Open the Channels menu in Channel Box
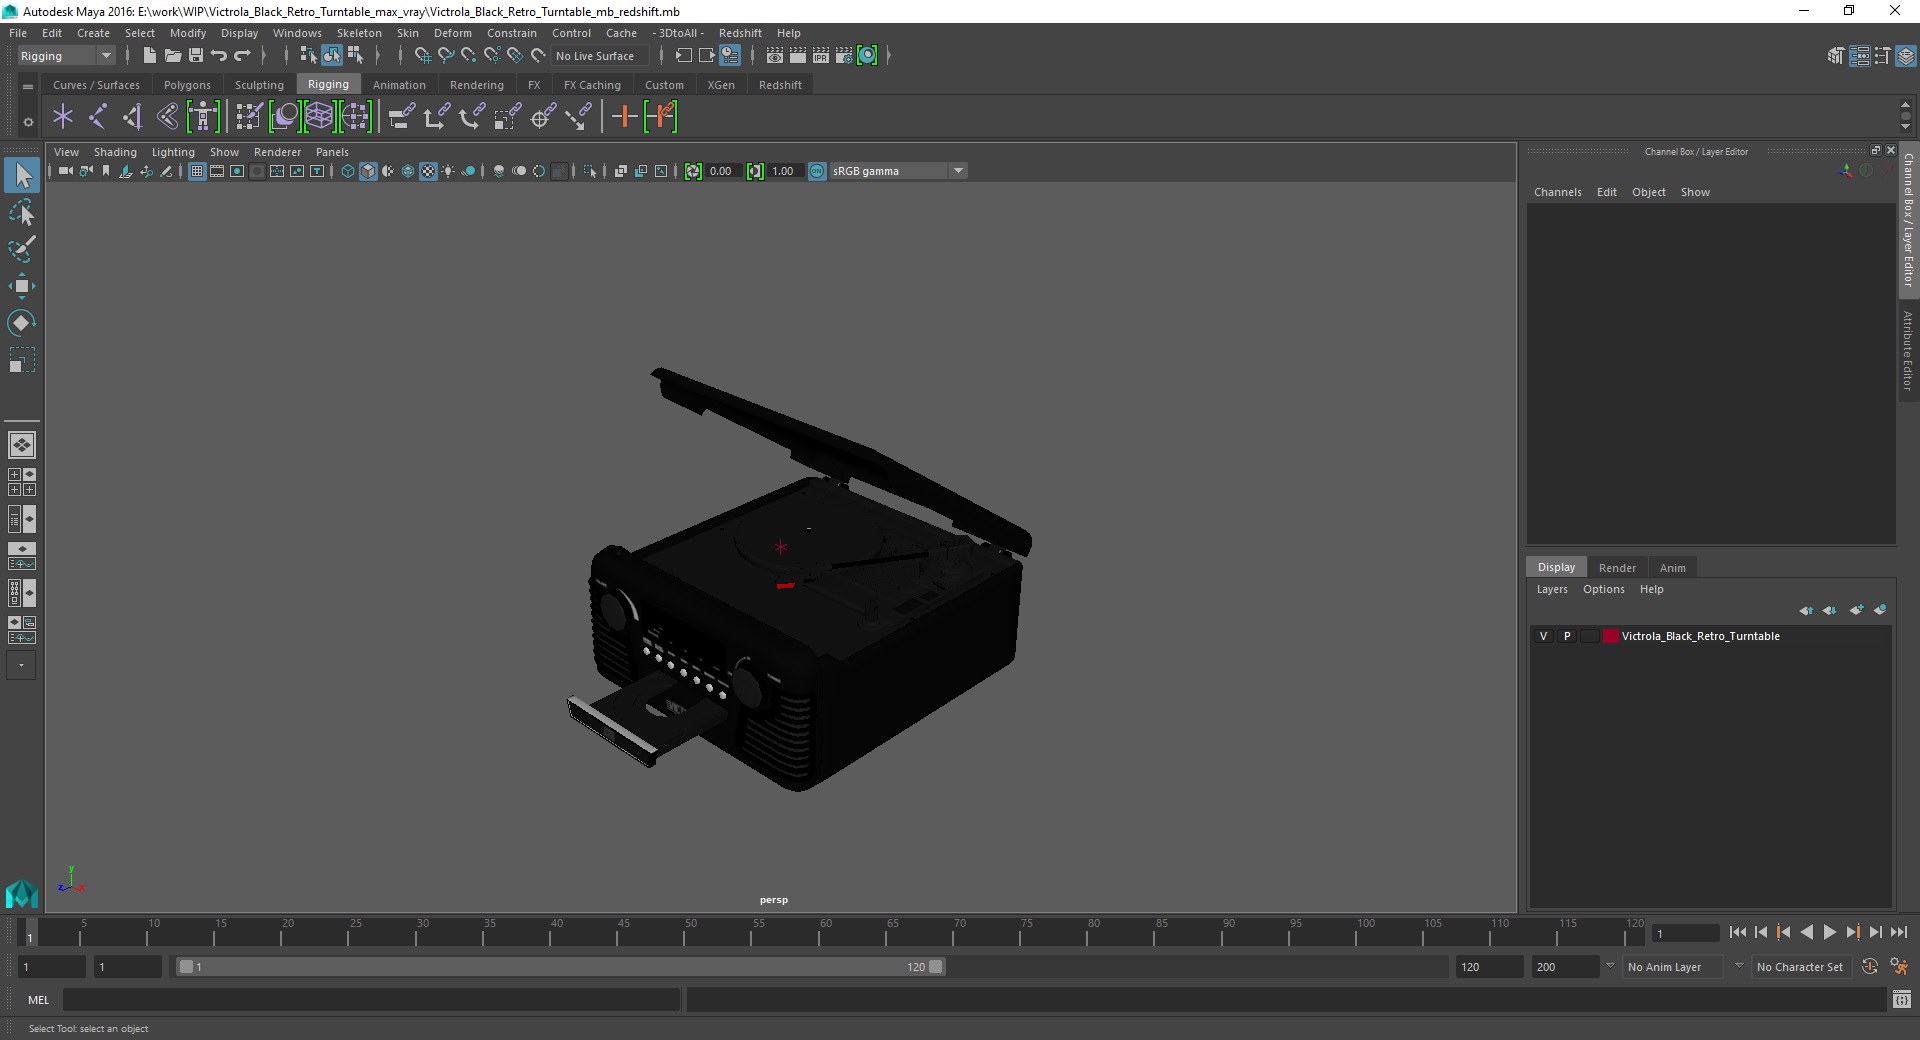1920x1040 pixels. [x=1558, y=192]
